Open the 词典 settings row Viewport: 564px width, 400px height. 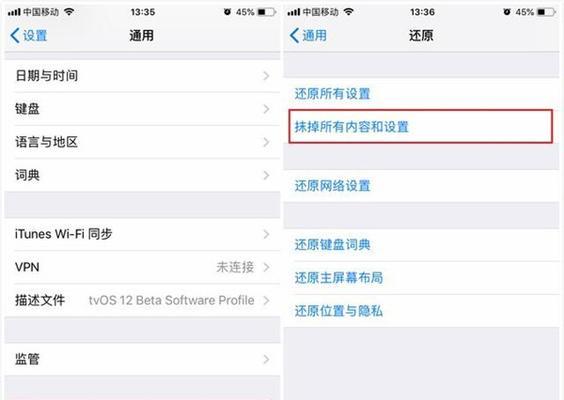(142, 175)
